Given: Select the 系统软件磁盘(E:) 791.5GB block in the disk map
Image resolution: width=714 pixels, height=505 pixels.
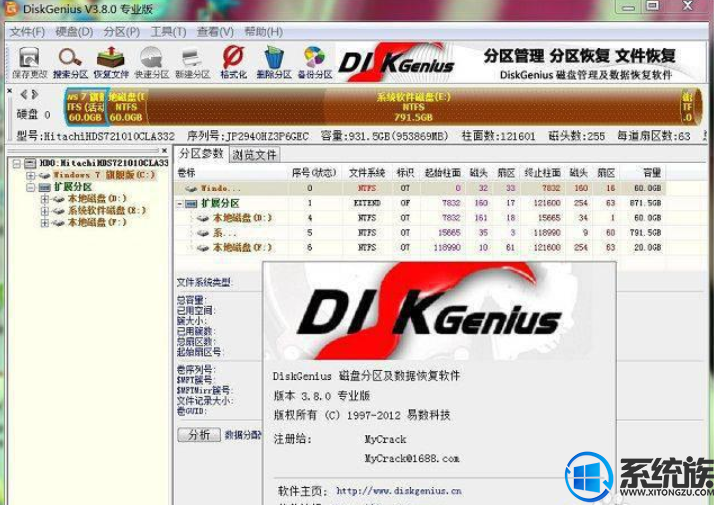Looking at the screenshot, I should pos(413,107).
